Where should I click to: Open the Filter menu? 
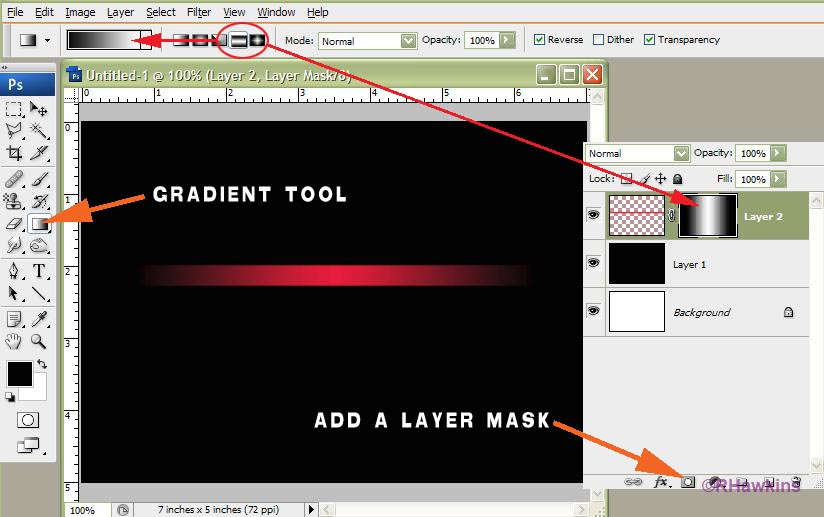(199, 12)
